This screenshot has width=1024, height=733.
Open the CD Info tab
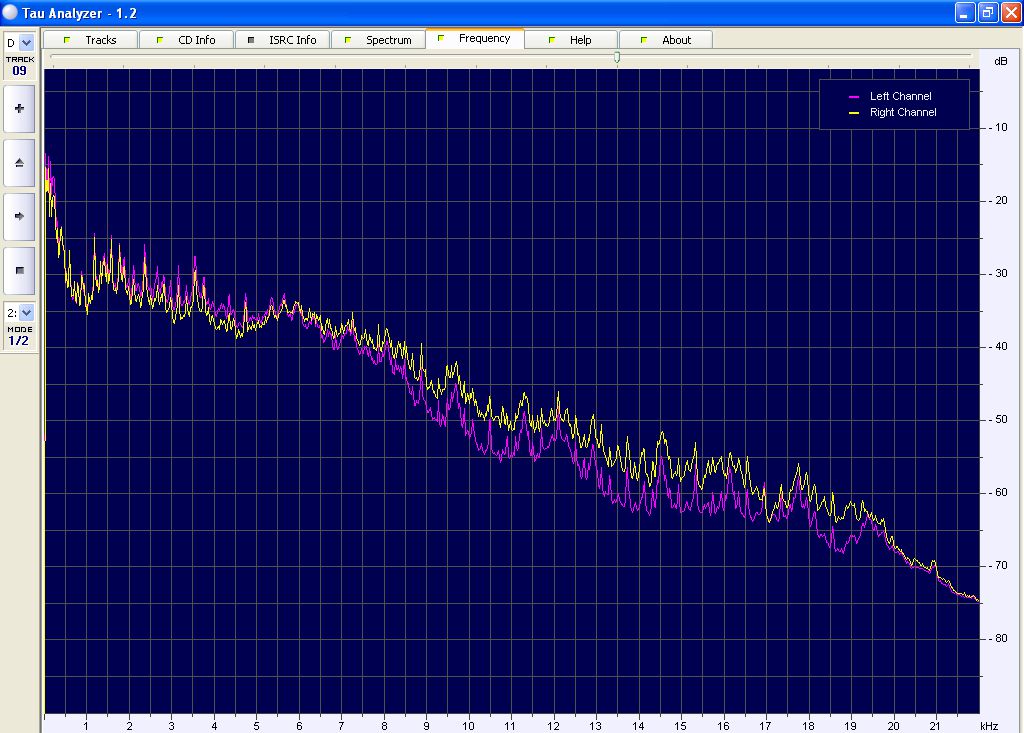(x=197, y=40)
